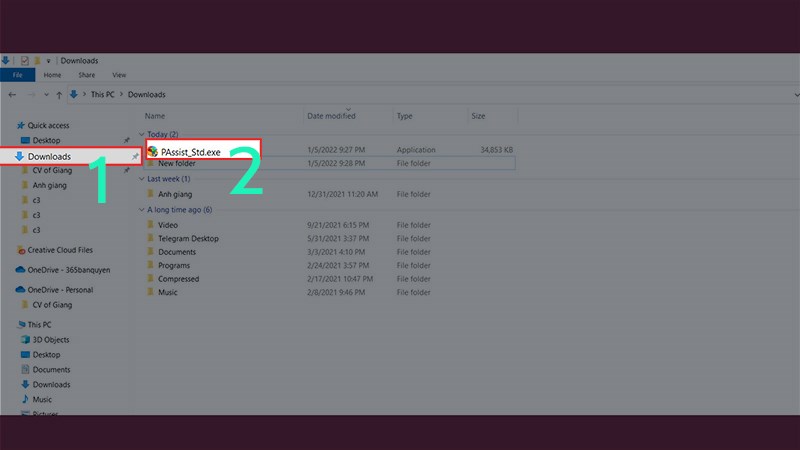Click the Application type of PAssist_Std.exe
The image size is (800, 450).
(x=416, y=150)
